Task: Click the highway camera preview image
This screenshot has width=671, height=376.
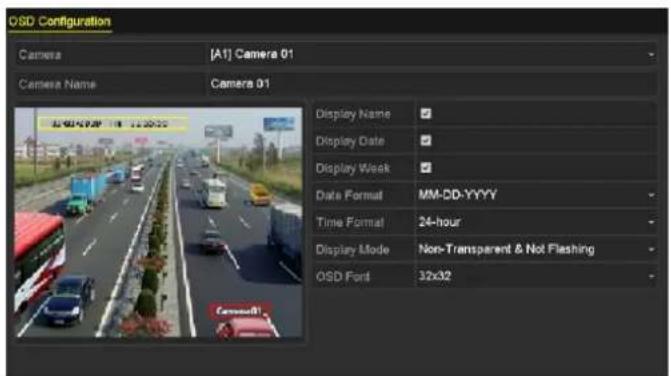Action: [159, 222]
